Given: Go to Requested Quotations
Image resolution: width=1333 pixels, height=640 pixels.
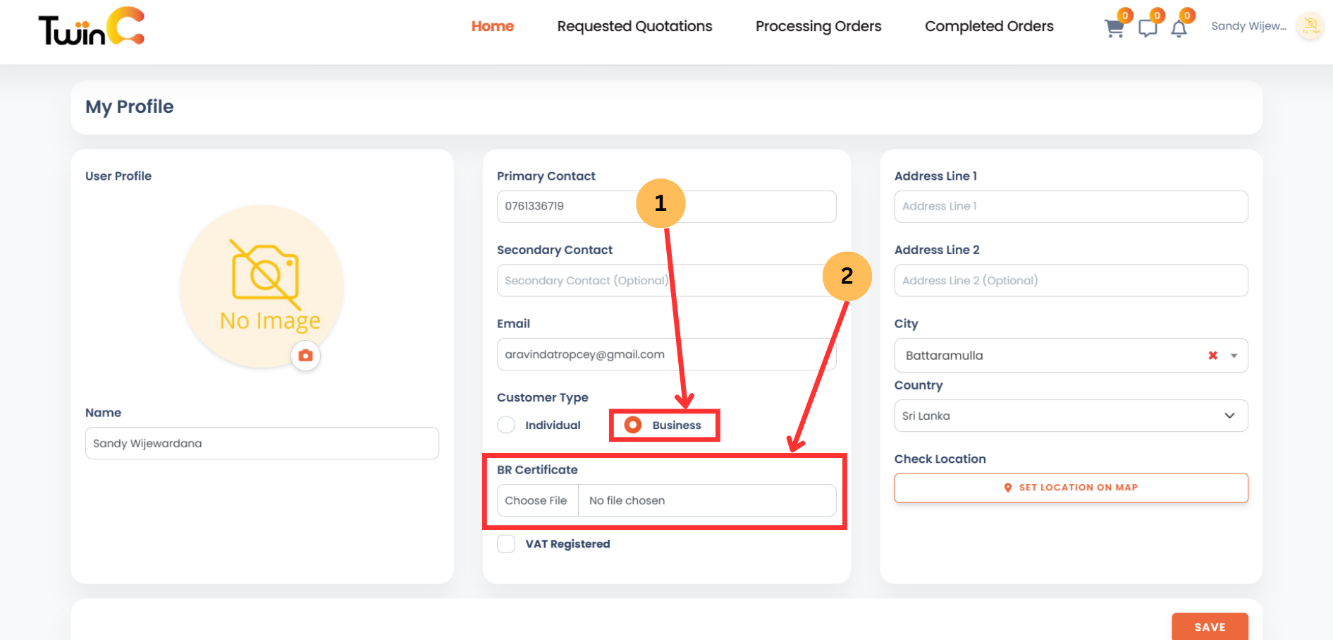Looking at the screenshot, I should [x=635, y=26].
